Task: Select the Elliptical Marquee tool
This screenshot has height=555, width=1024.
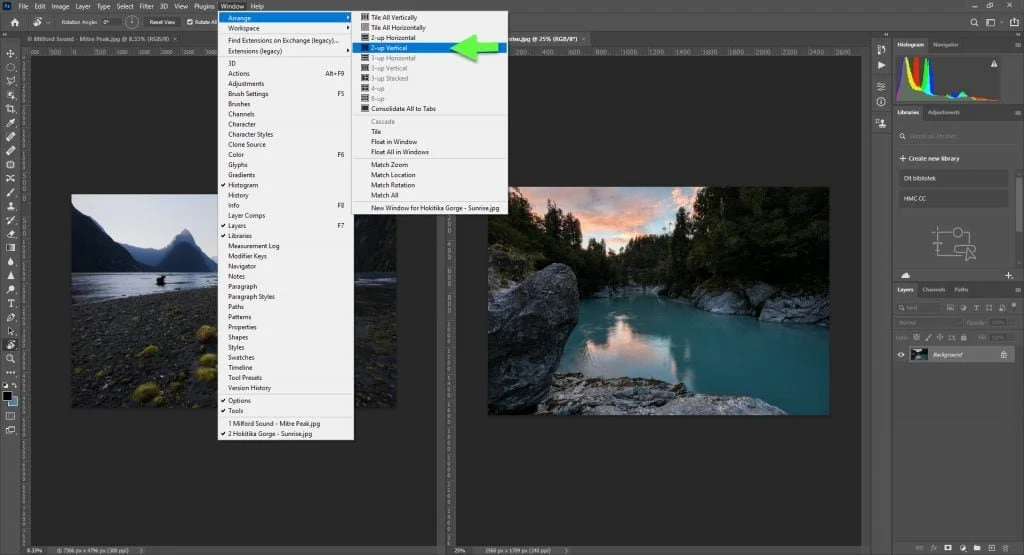Action: click(10, 67)
